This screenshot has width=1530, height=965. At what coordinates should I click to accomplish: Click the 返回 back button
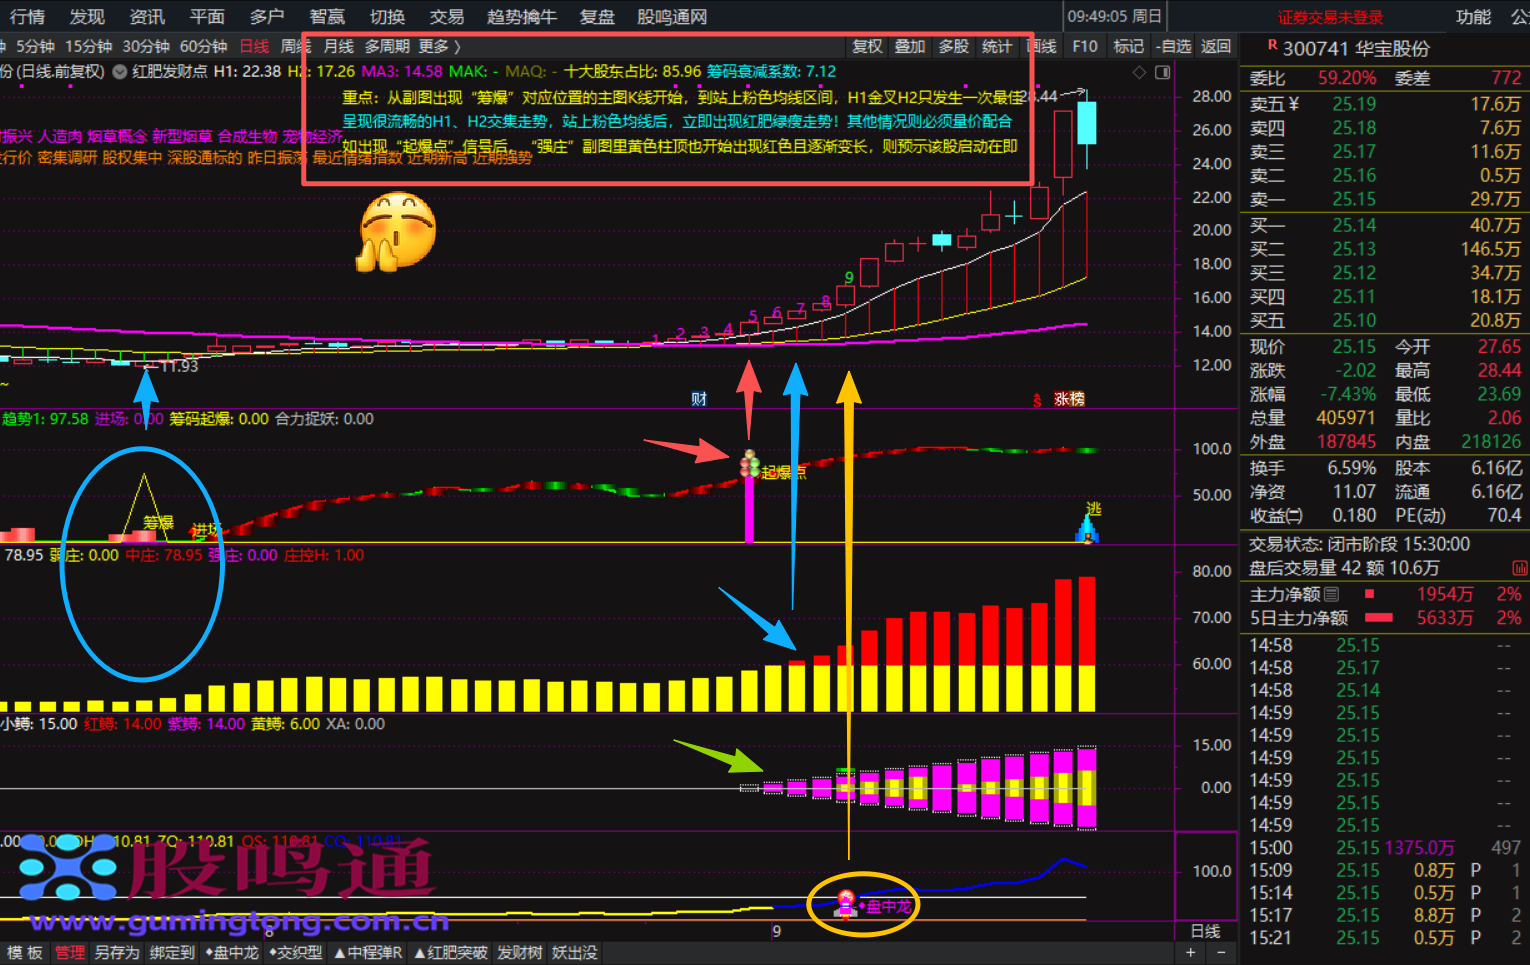[1216, 46]
